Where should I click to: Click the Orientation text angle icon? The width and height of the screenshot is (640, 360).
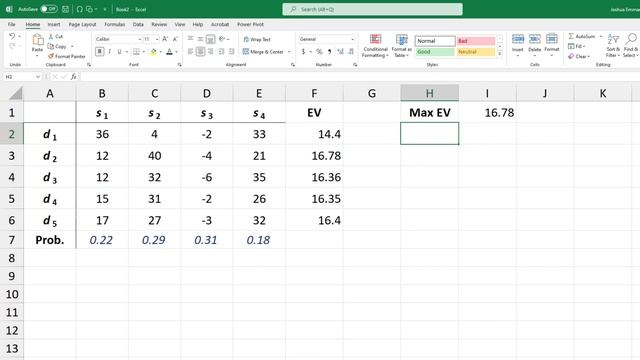click(x=222, y=39)
